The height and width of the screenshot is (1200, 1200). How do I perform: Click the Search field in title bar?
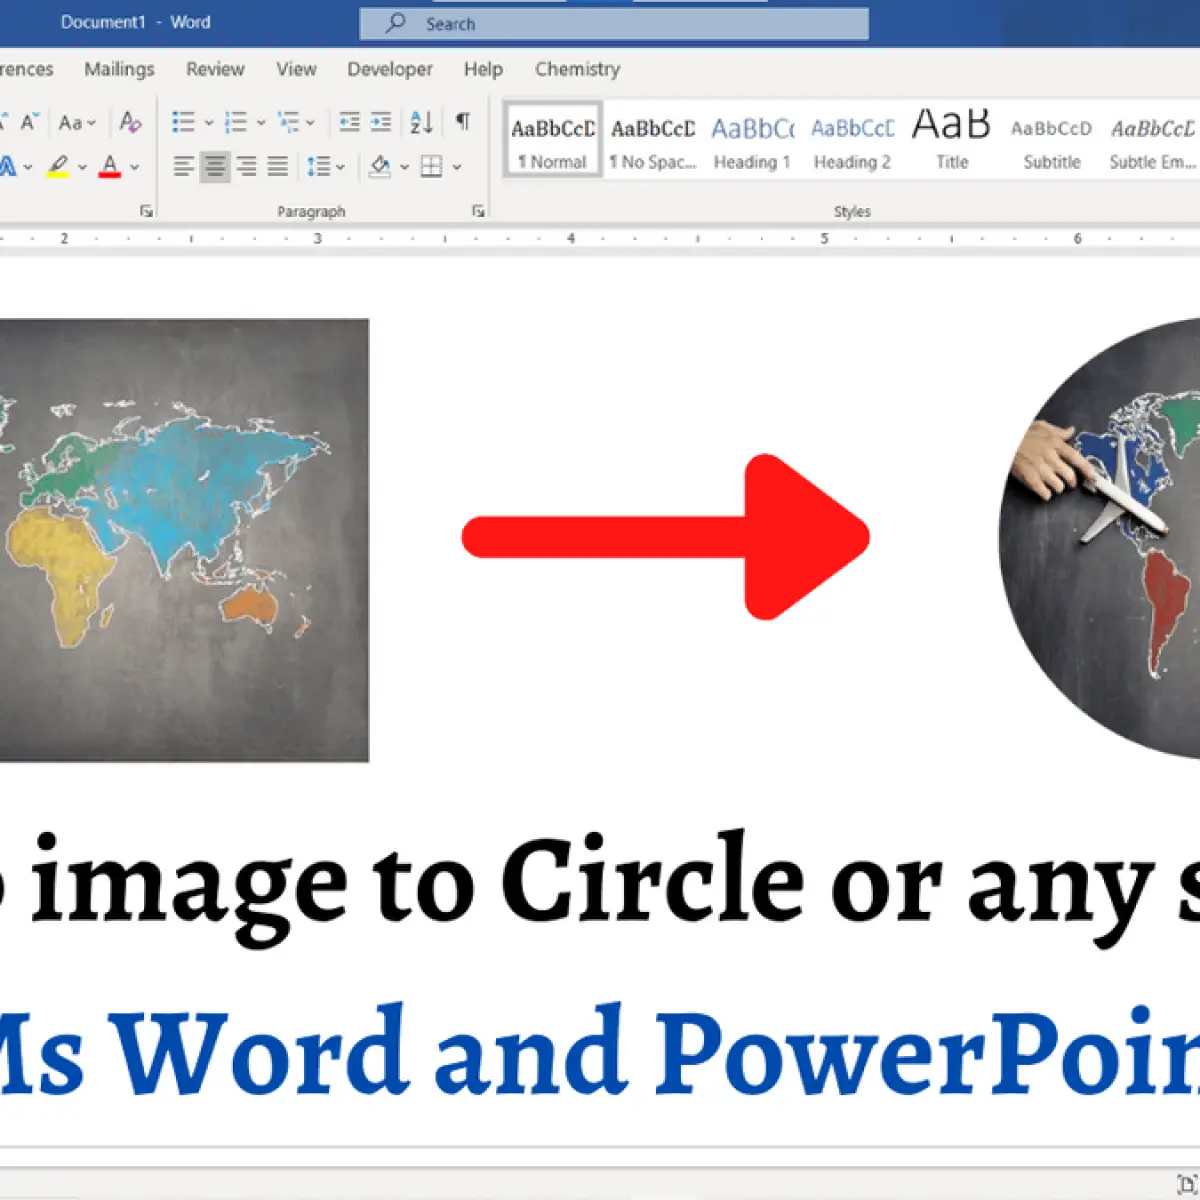click(614, 24)
